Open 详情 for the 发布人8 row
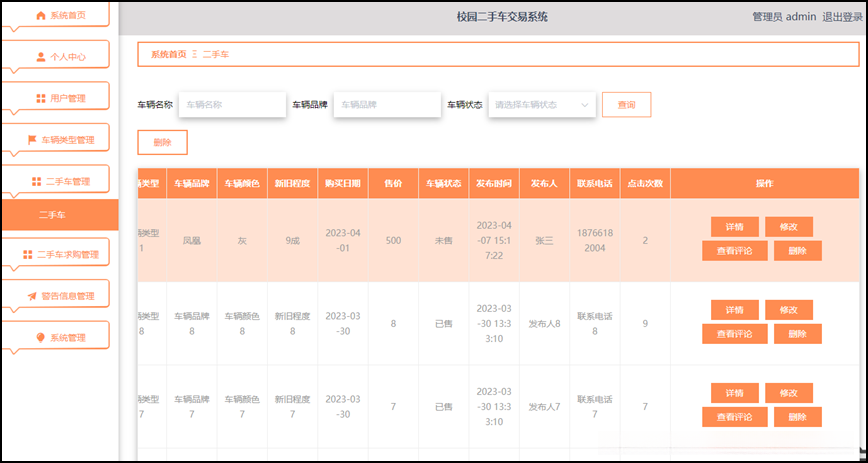The width and height of the screenshot is (868, 463). (x=735, y=310)
